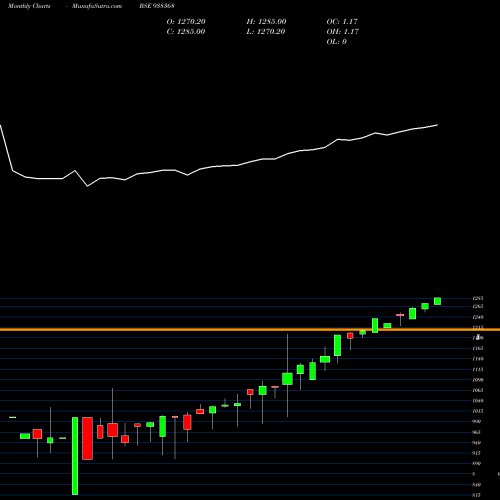The width and height of the screenshot is (500, 500).
Task: Click the 1265 price axis label
Action: click(x=478, y=306)
